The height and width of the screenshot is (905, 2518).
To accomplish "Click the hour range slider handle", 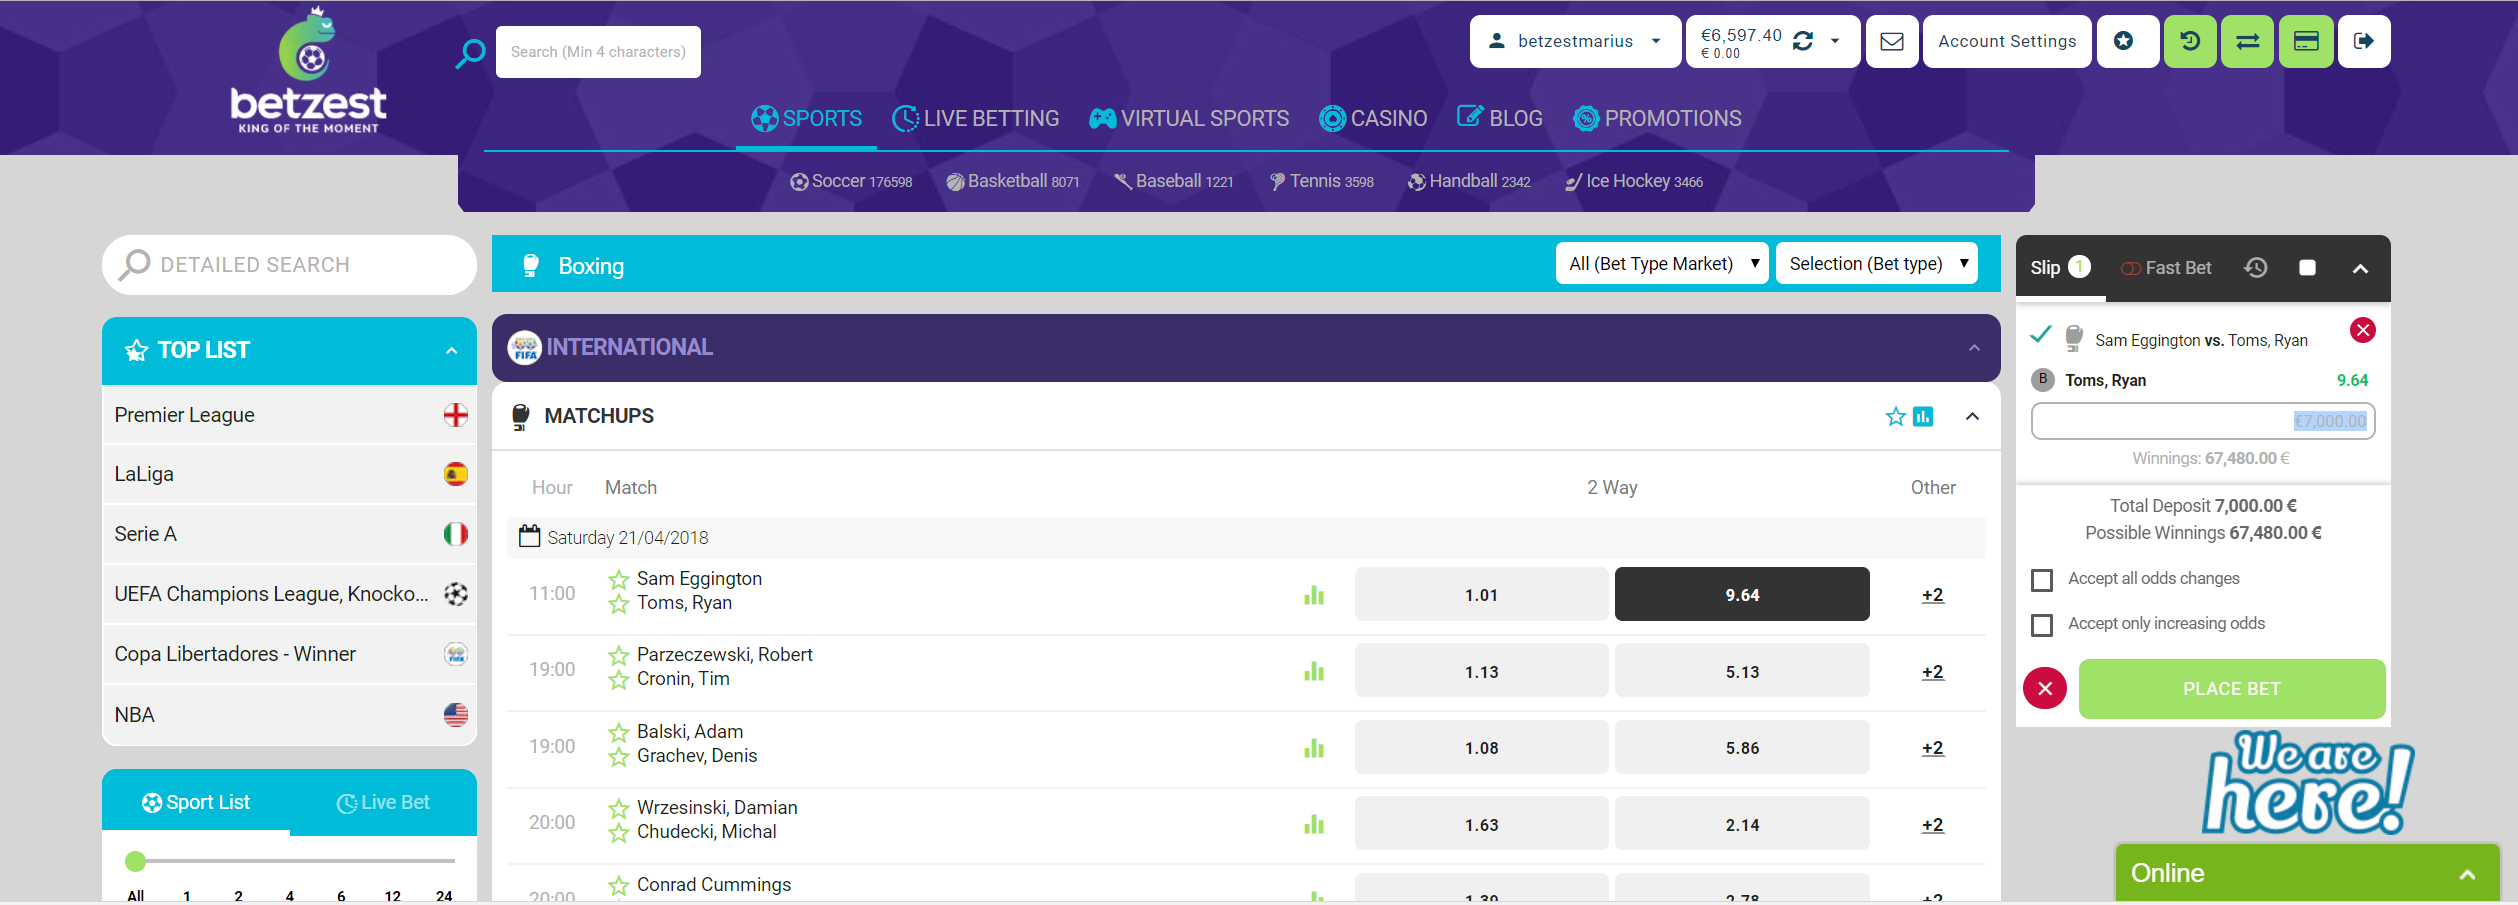I will pyautogui.click(x=136, y=861).
